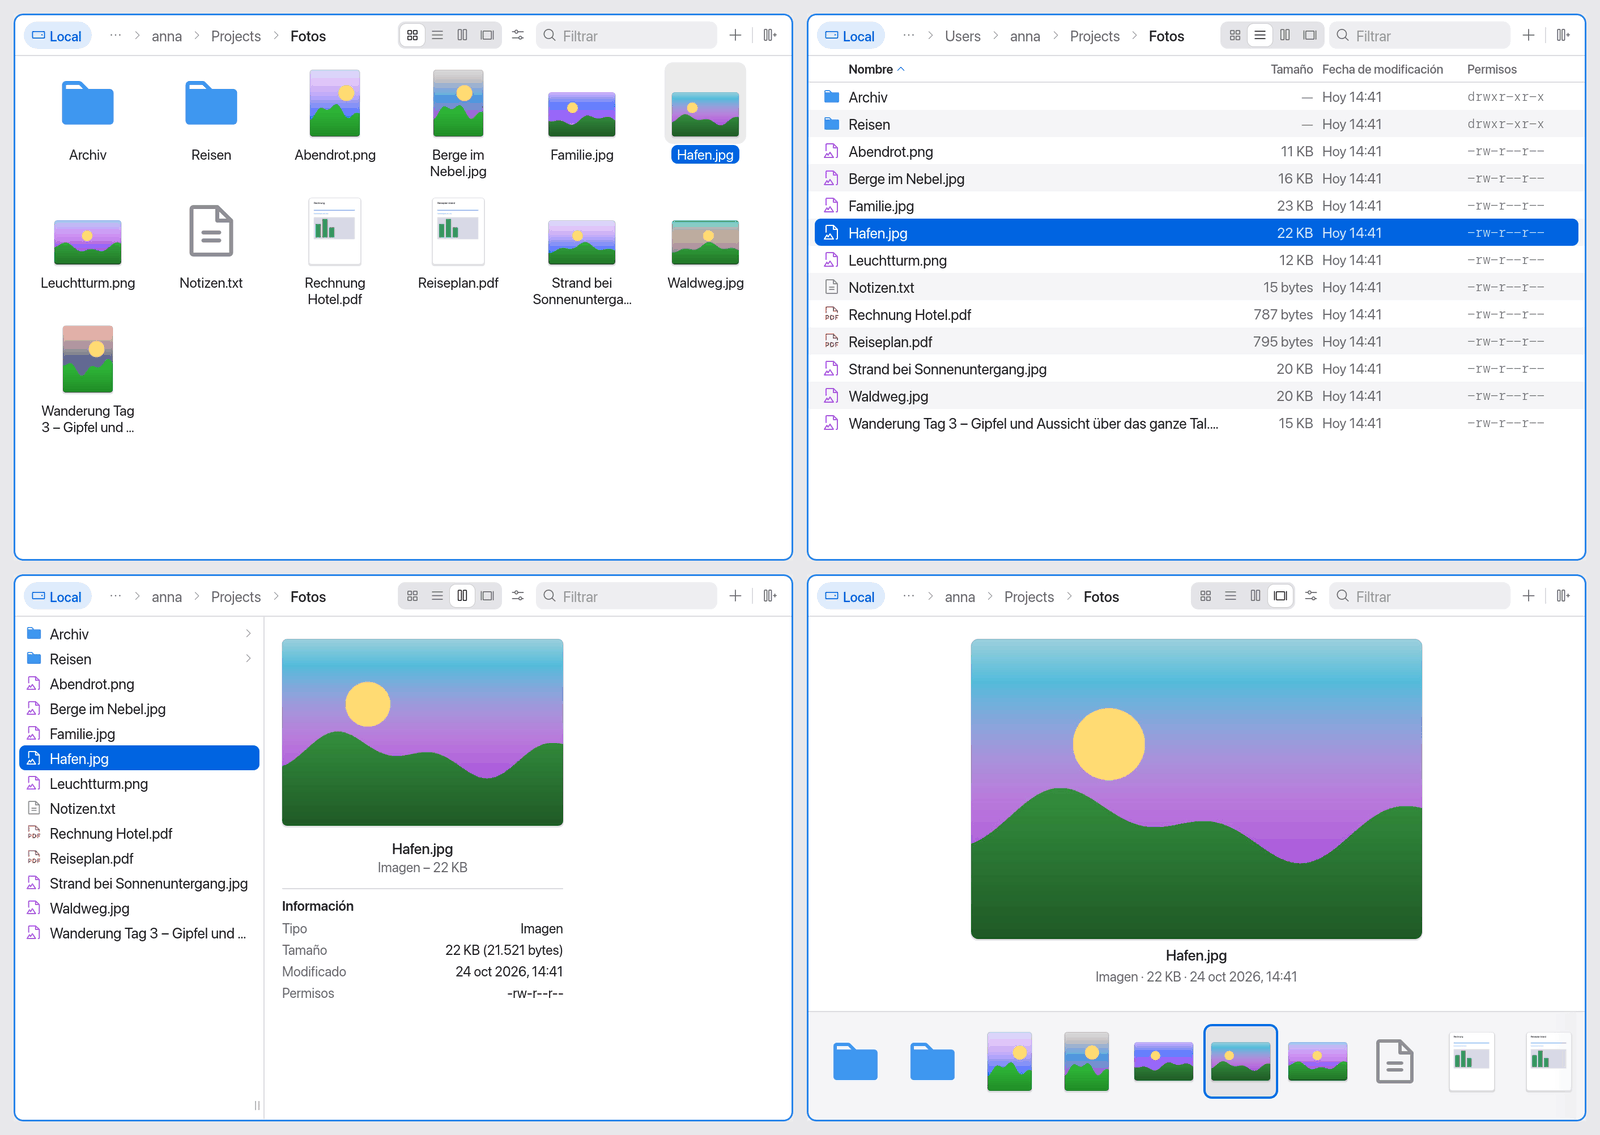Grab the column divider handle beside file preview
Viewport: 1600px width, 1135px height.
[257, 1105]
